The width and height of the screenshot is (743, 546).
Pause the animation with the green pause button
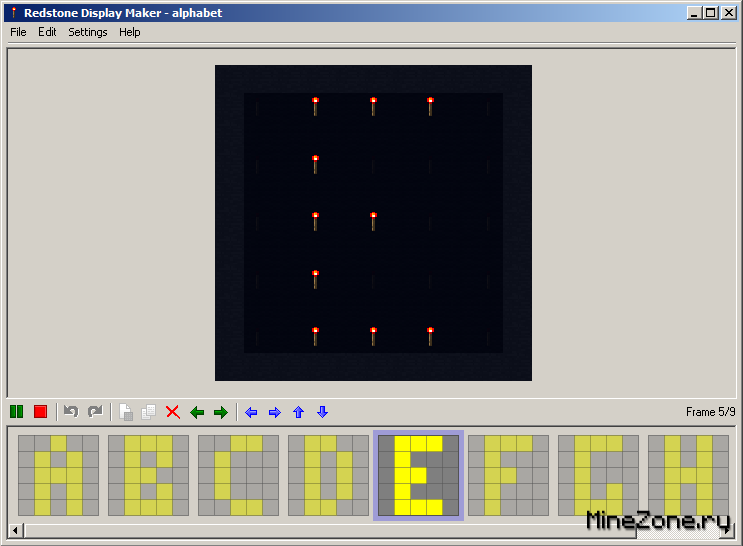[16, 412]
